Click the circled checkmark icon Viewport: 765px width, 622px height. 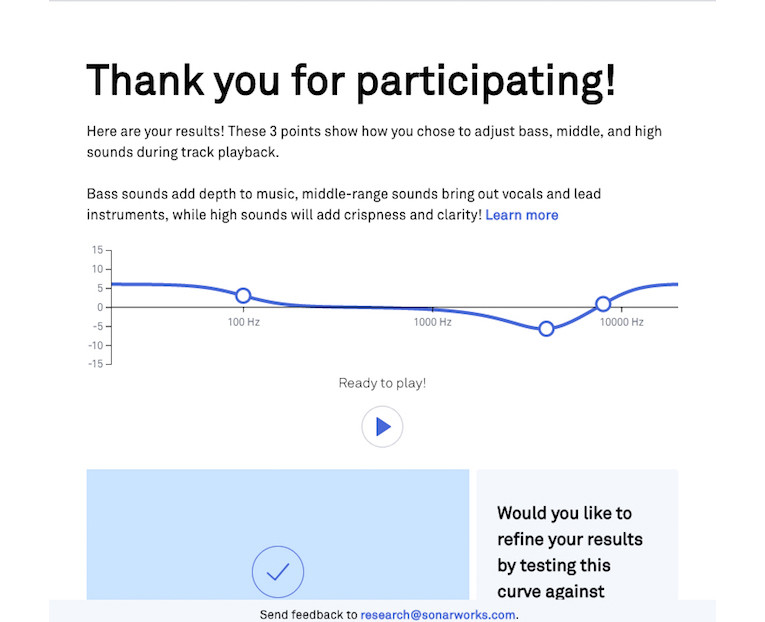(x=278, y=572)
